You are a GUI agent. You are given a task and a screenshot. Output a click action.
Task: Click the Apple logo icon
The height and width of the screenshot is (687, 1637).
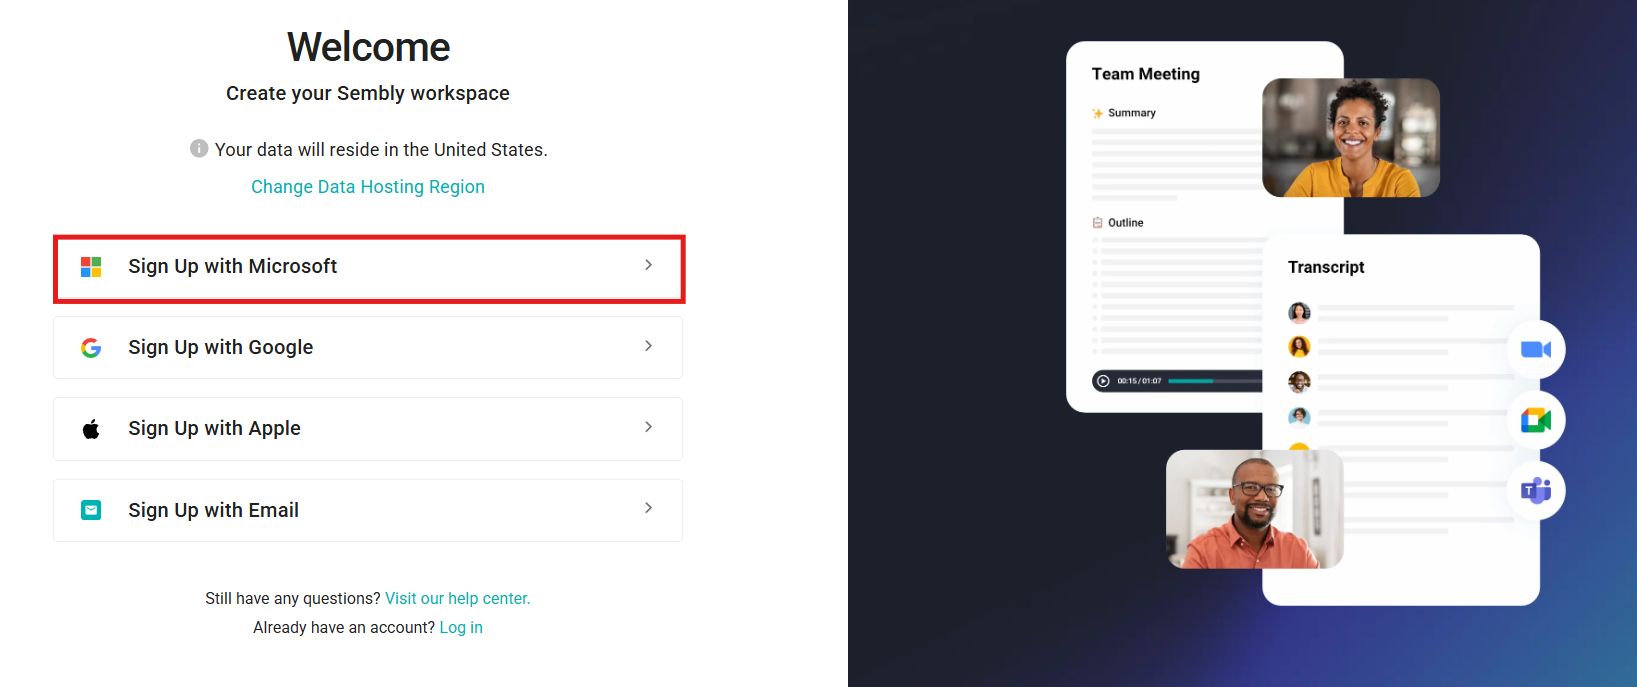[x=91, y=429]
